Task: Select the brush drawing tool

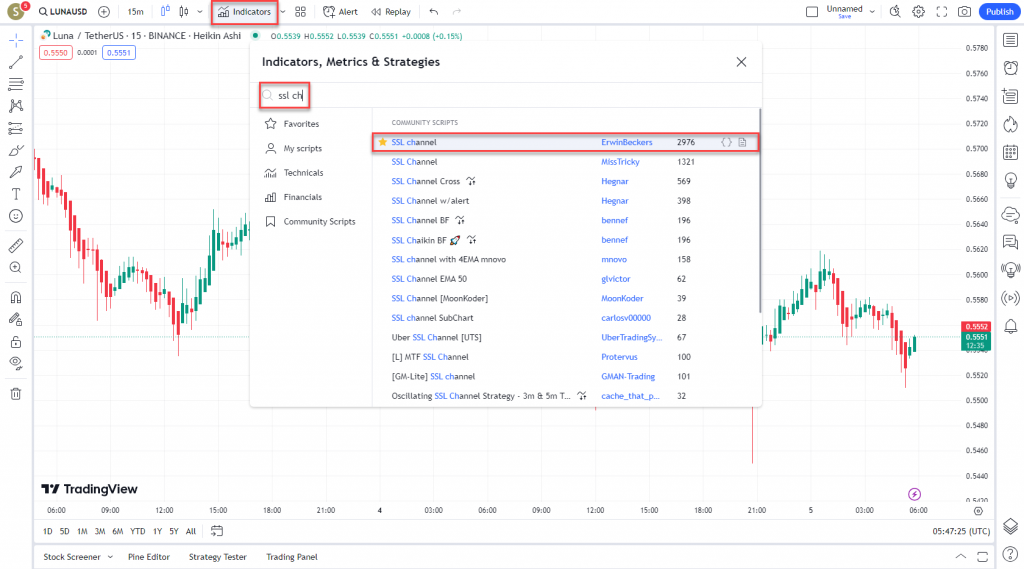Action: pyautogui.click(x=16, y=150)
